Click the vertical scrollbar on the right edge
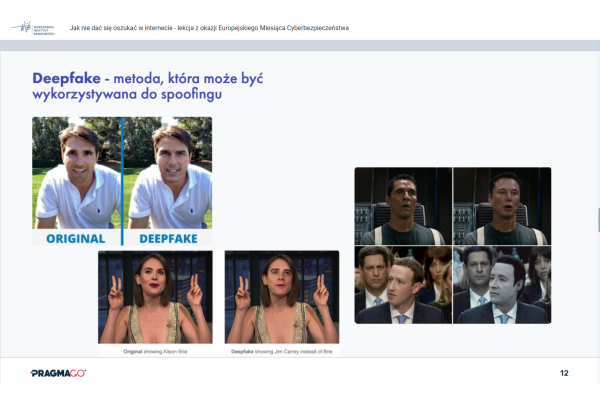This screenshot has width=600, height=400. [x=597, y=220]
